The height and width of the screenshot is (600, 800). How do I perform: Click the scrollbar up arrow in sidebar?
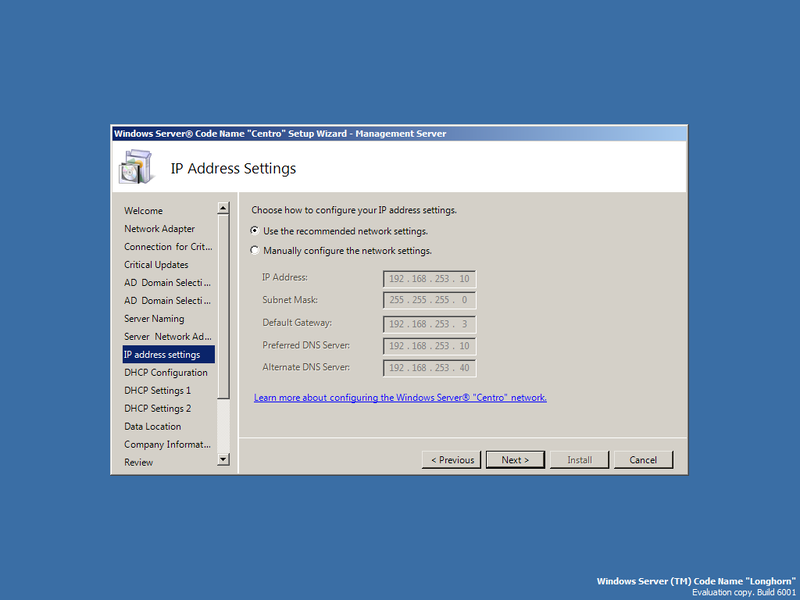point(224,208)
